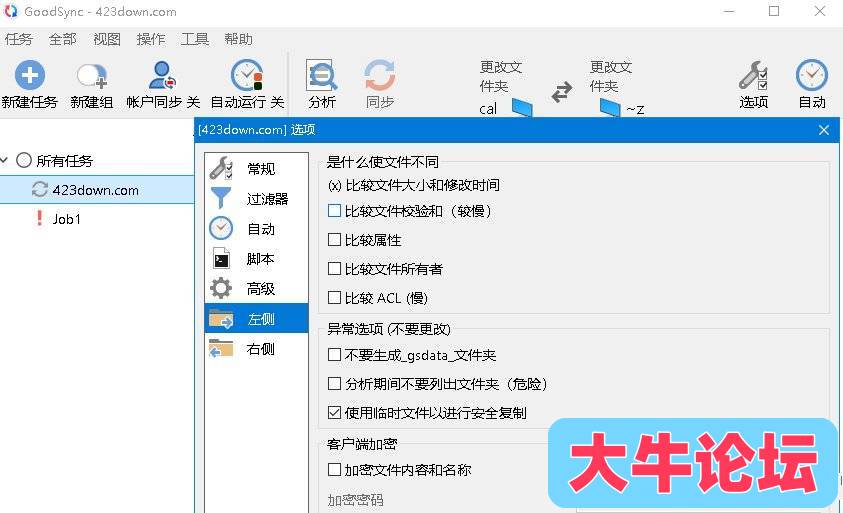The image size is (843, 513).
Task: Maximize the GoodSync window
Action: click(x=774, y=11)
